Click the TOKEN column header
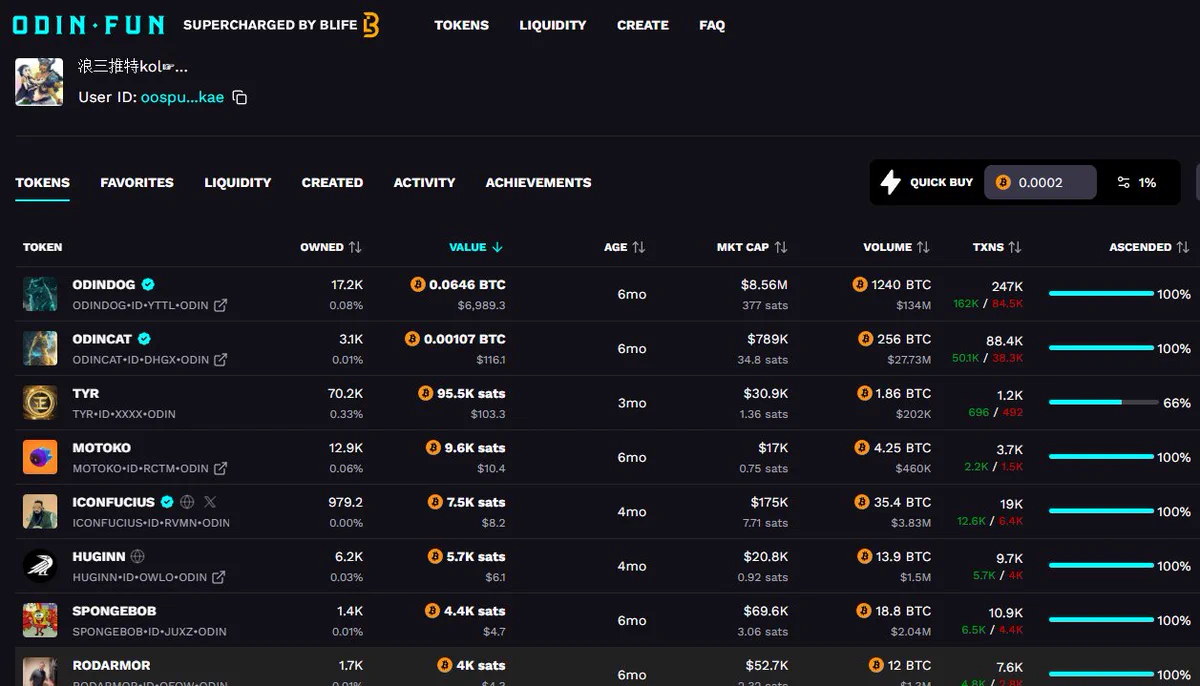Image resolution: width=1200 pixels, height=686 pixels. (x=43, y=247)
